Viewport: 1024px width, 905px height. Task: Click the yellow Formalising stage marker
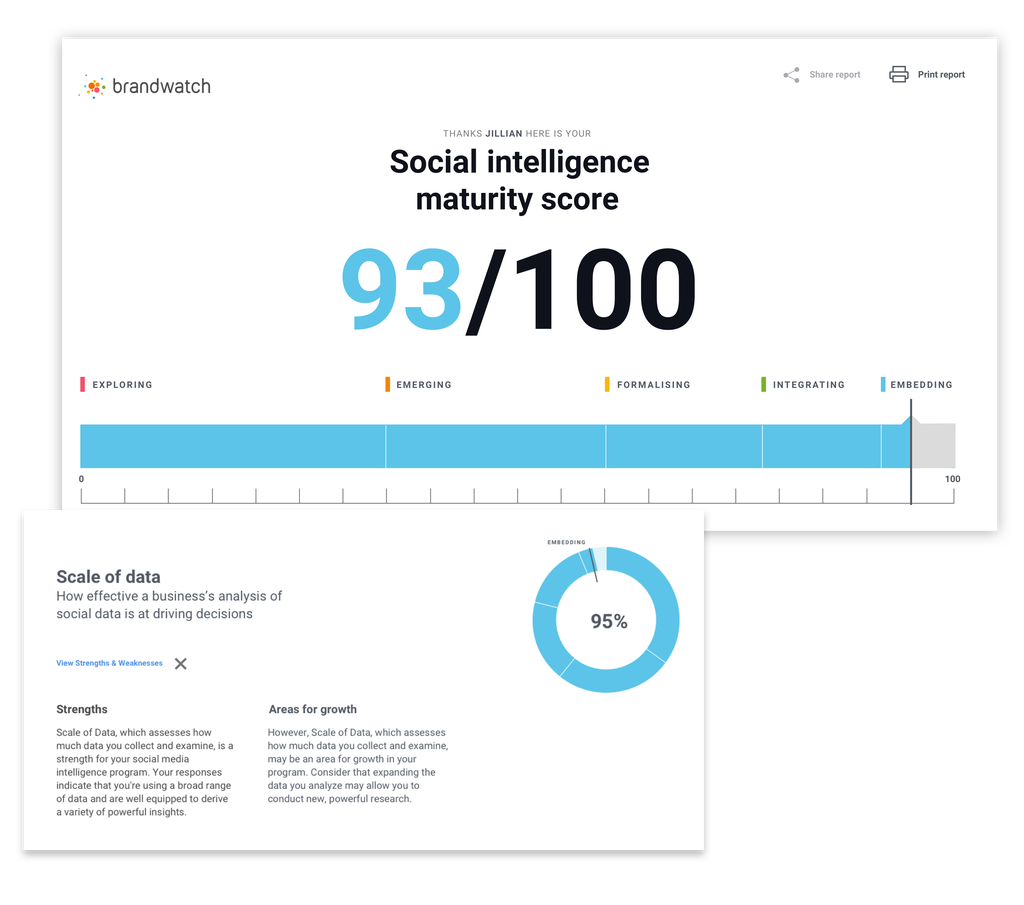(x=607, y=384)
